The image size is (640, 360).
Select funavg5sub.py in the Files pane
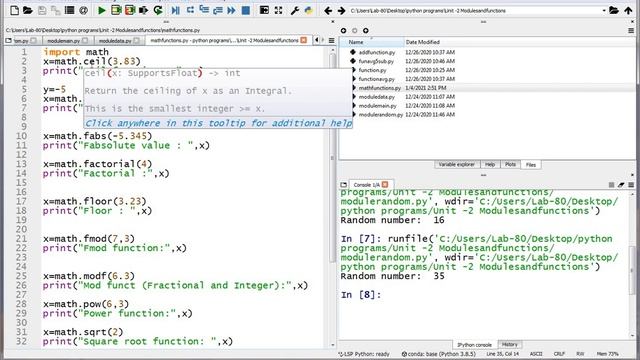coord(376,61)
